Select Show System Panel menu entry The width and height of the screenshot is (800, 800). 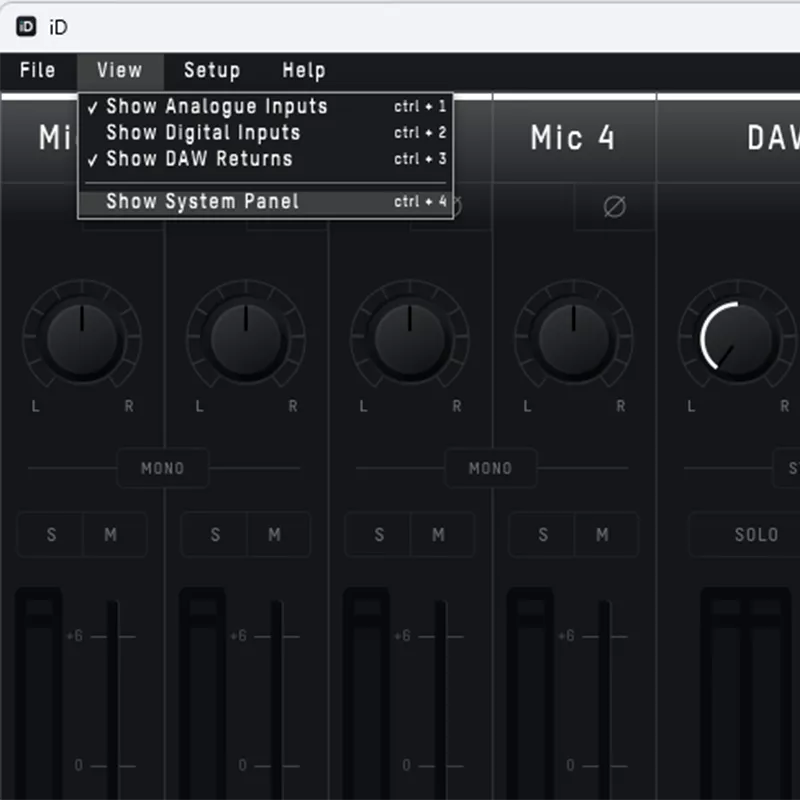203,201
